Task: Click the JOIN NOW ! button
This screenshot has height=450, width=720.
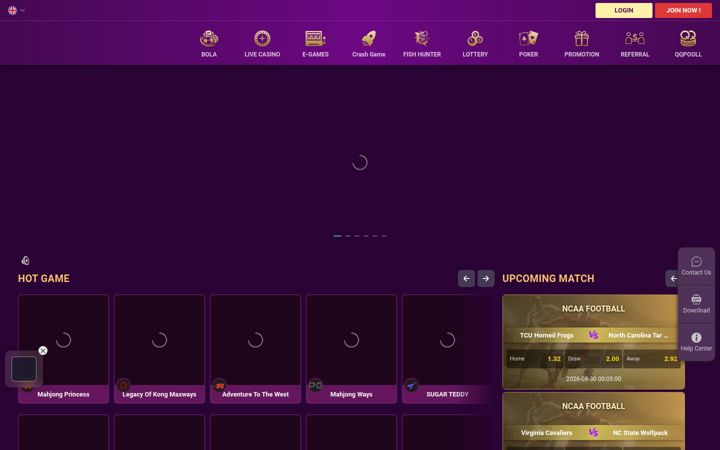Action: point(683,10)
